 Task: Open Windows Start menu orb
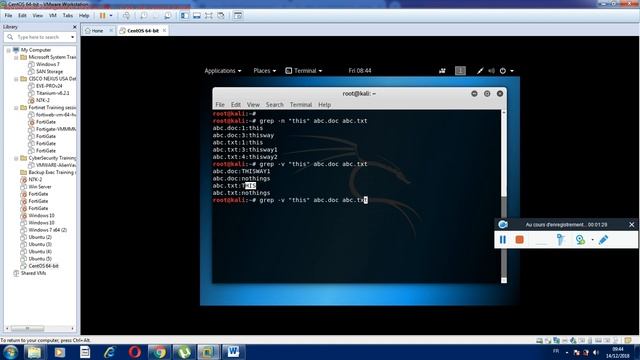point(10,352)
